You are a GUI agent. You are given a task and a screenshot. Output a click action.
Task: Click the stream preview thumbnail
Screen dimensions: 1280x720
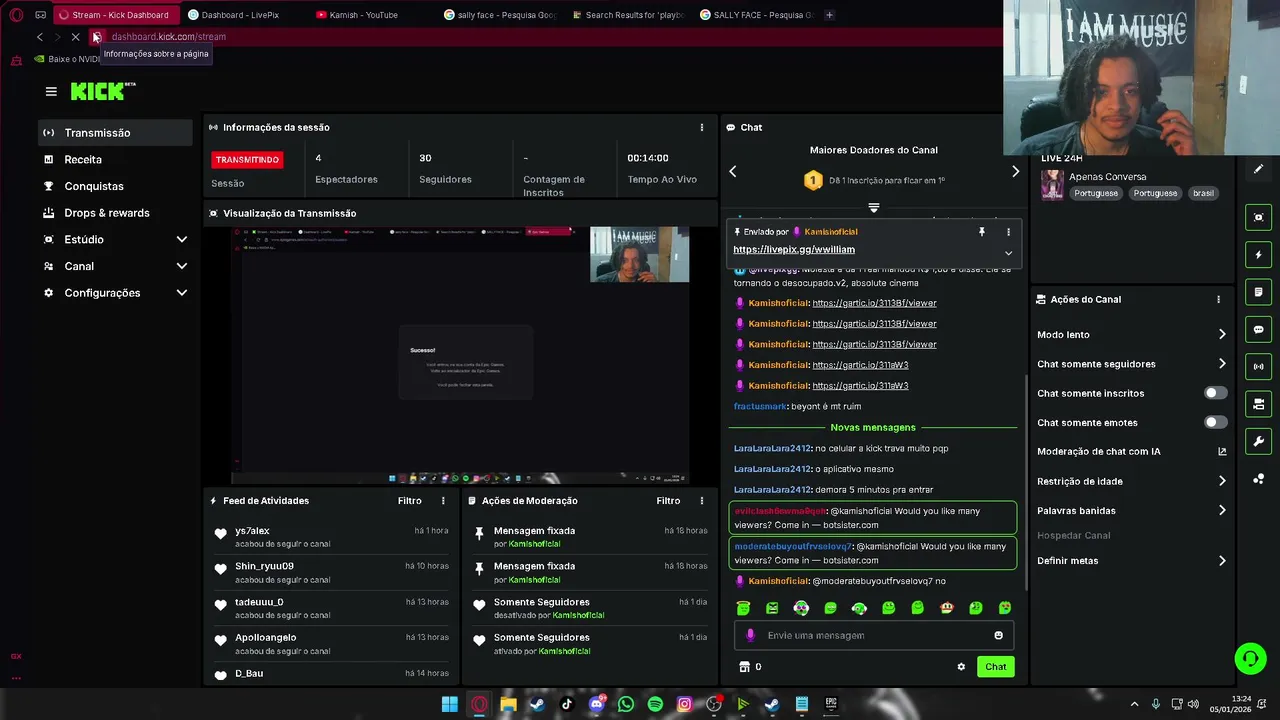[460, 355]
